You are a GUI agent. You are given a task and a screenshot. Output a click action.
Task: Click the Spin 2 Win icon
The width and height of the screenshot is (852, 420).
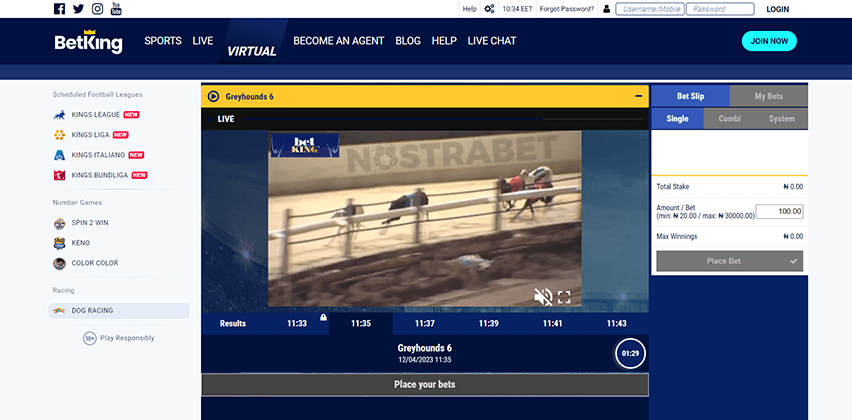click(x=59, y=223)
